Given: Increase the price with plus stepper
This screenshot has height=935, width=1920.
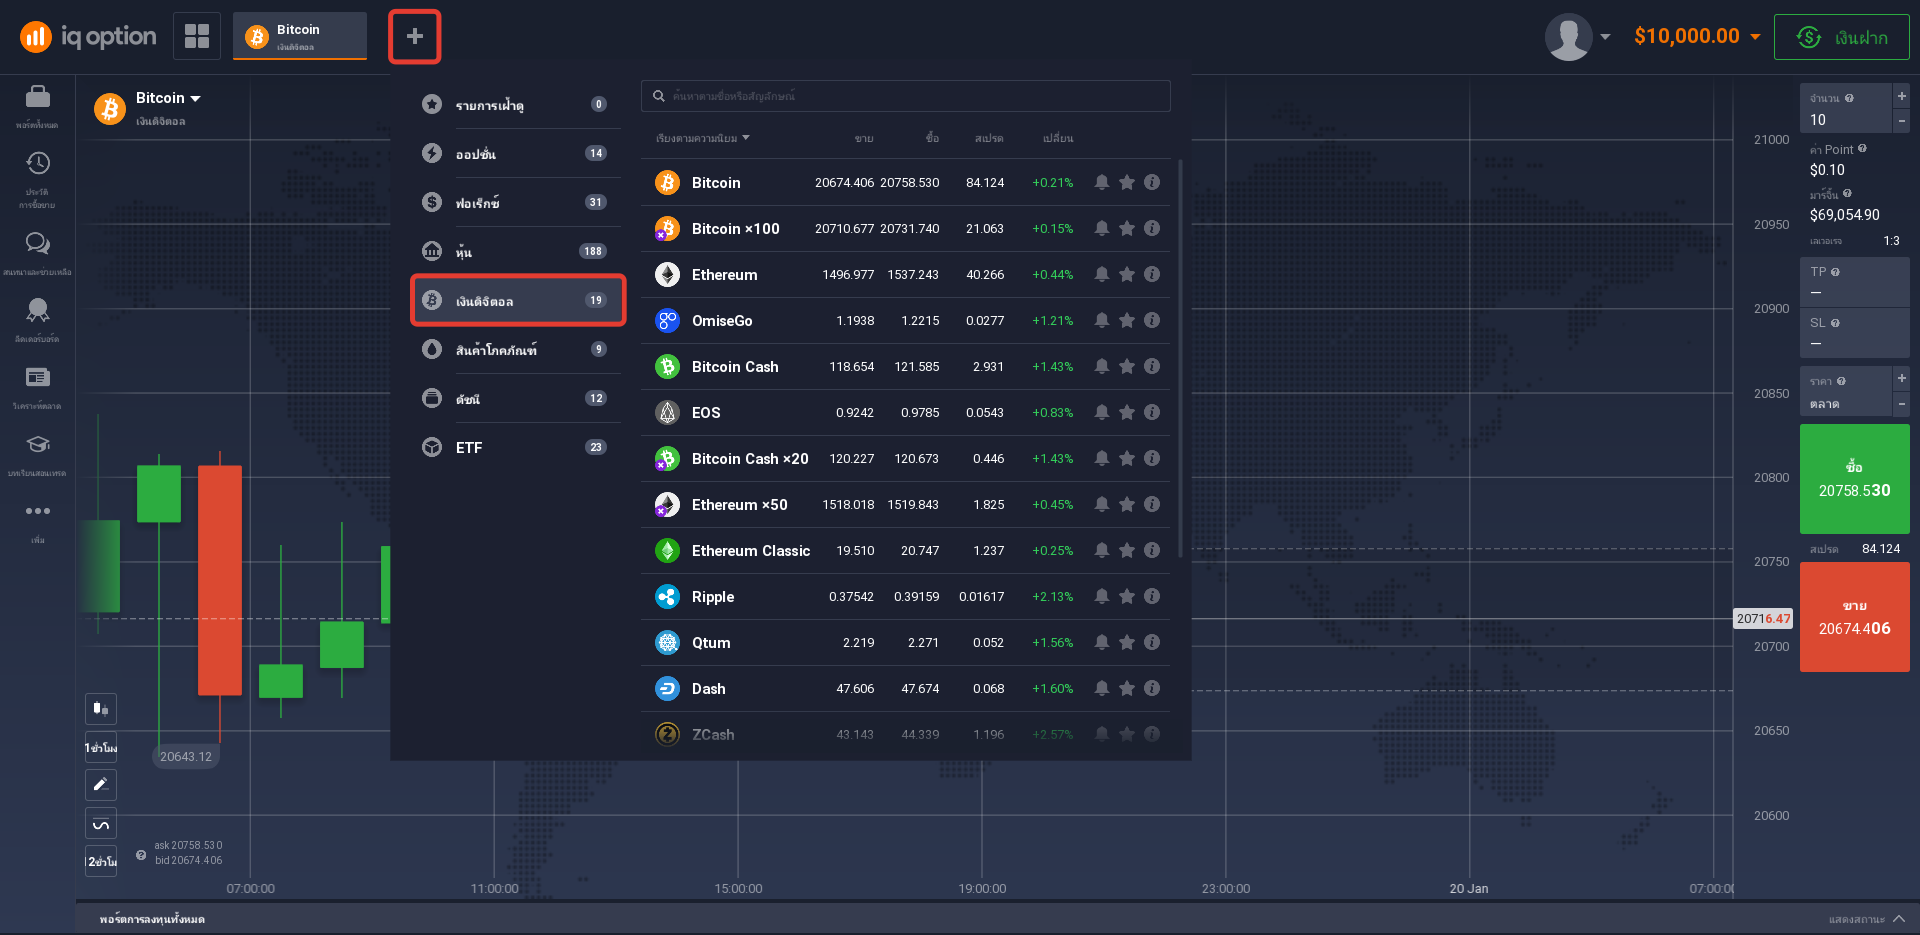Looking at the screenshot, I should click(x=1901, y=378).
